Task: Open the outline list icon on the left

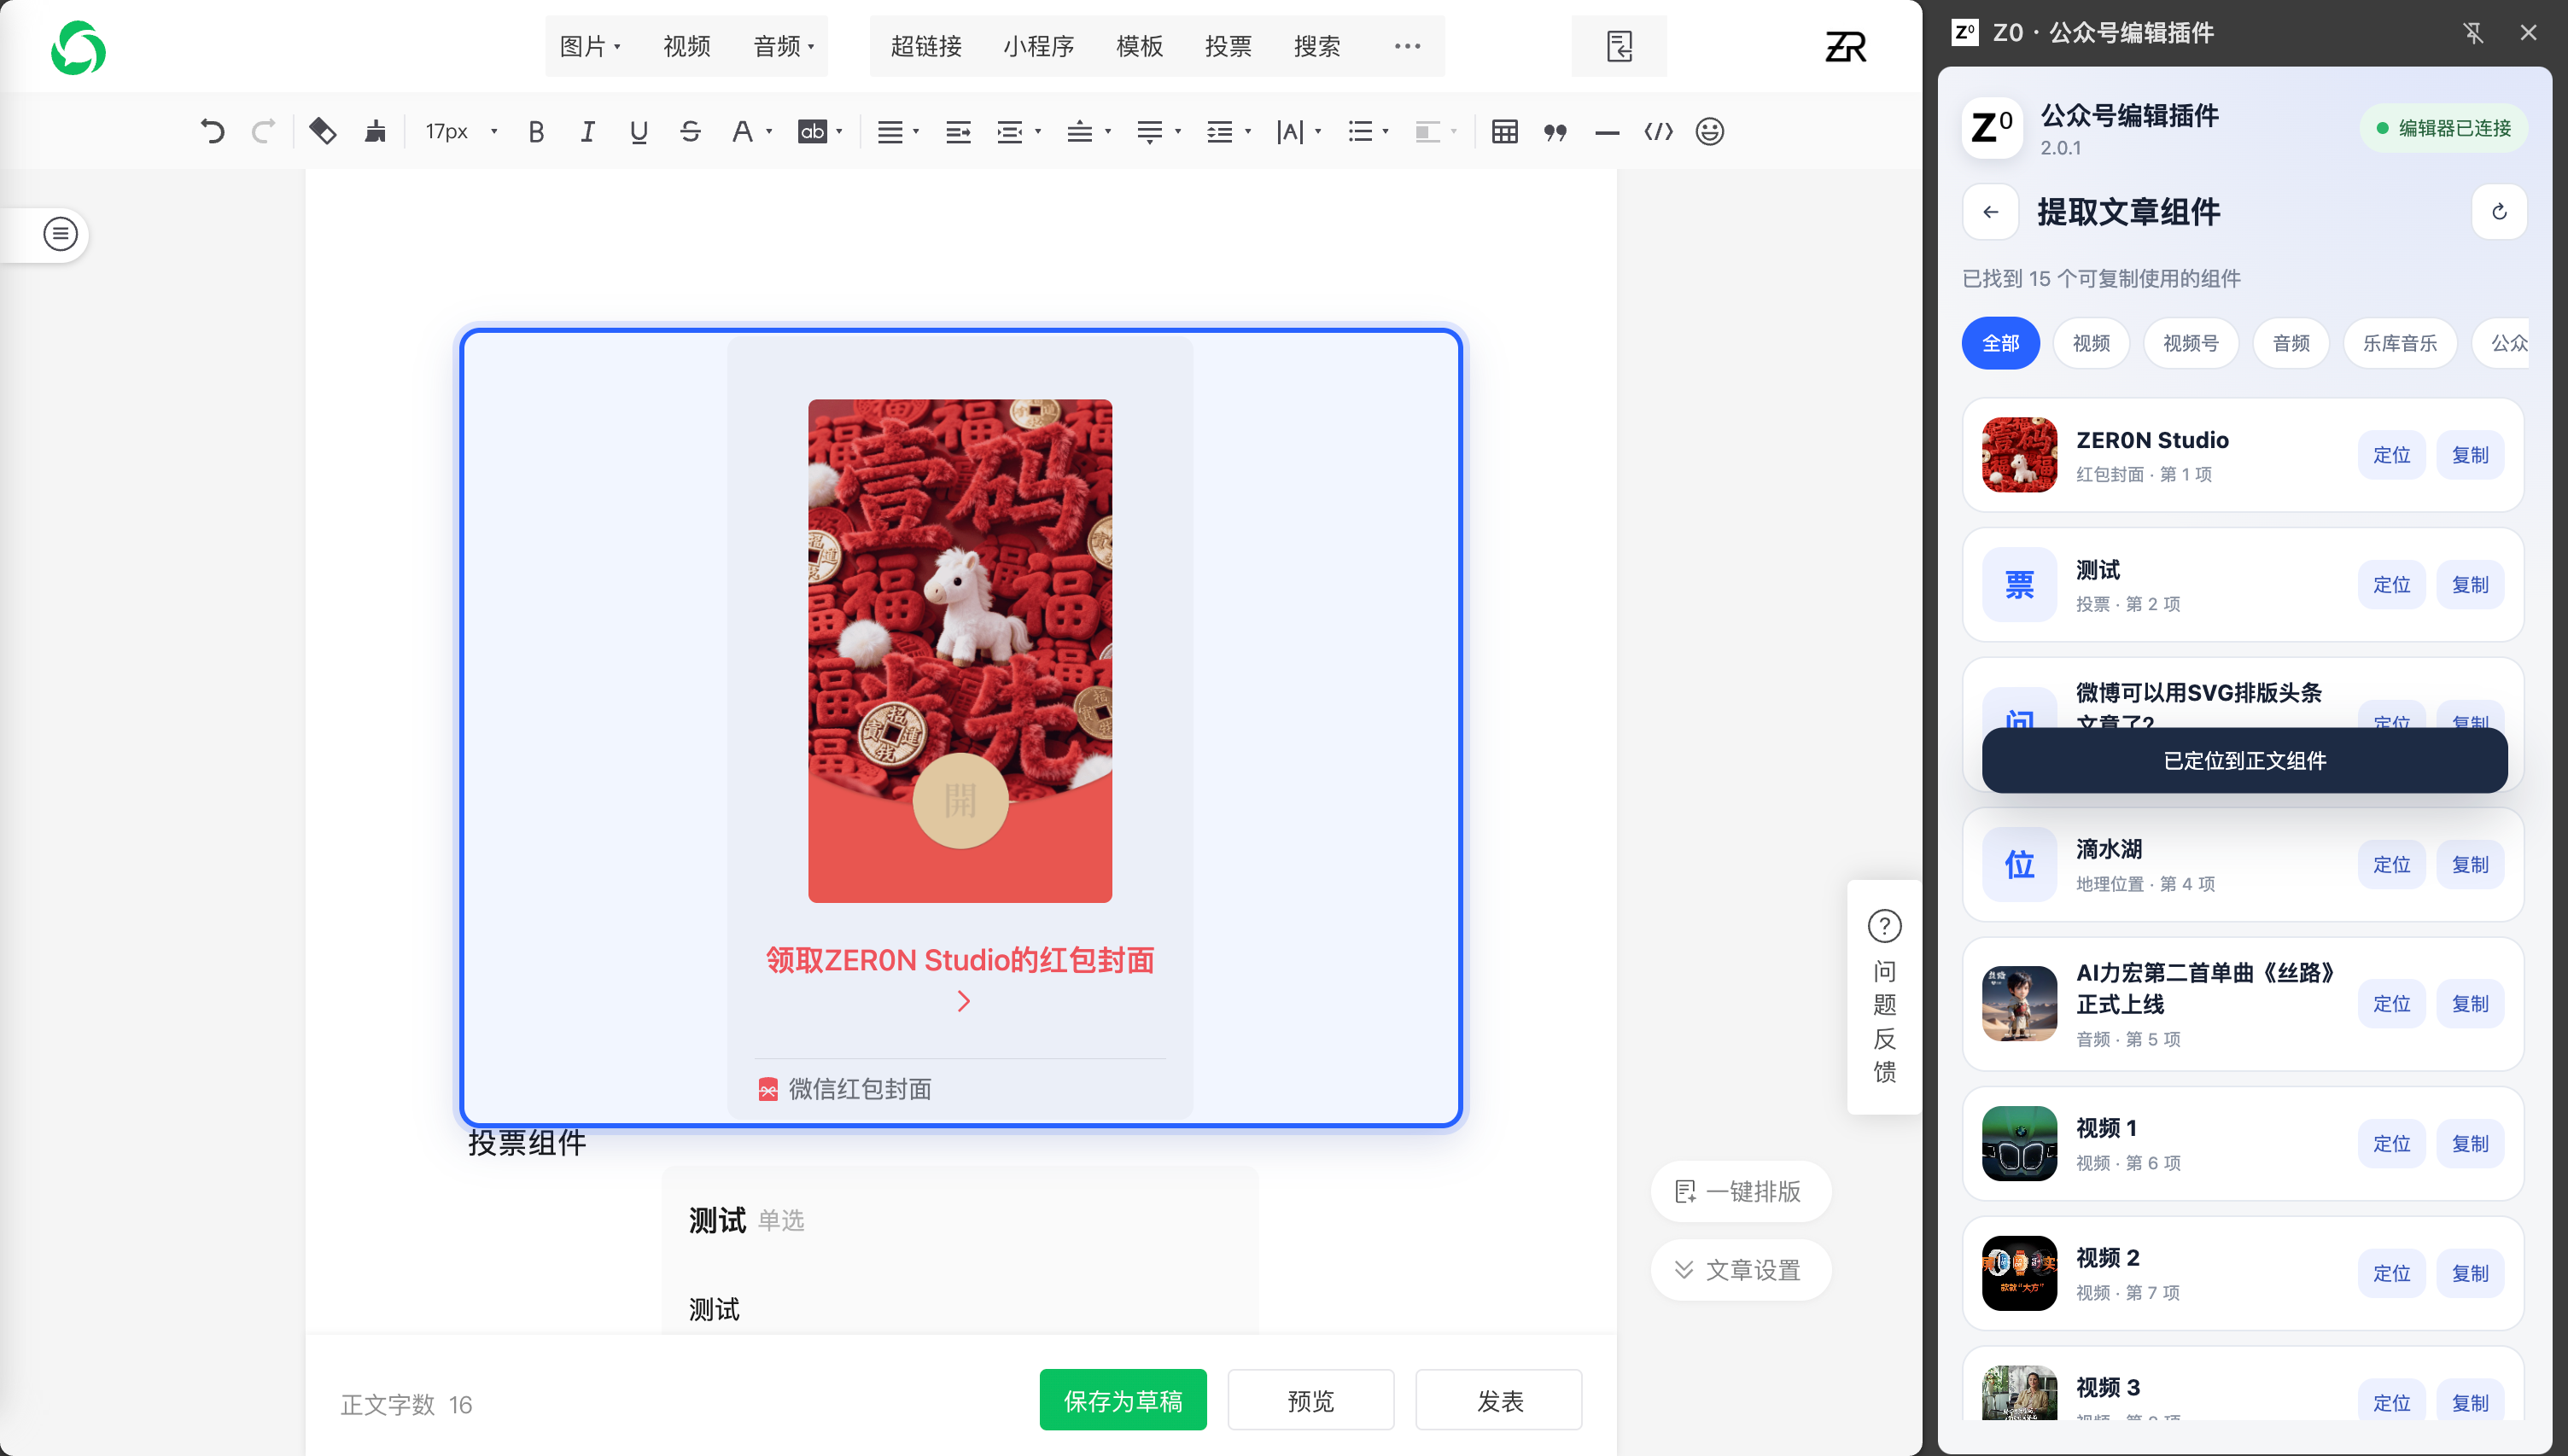Action: pos(60,234)
